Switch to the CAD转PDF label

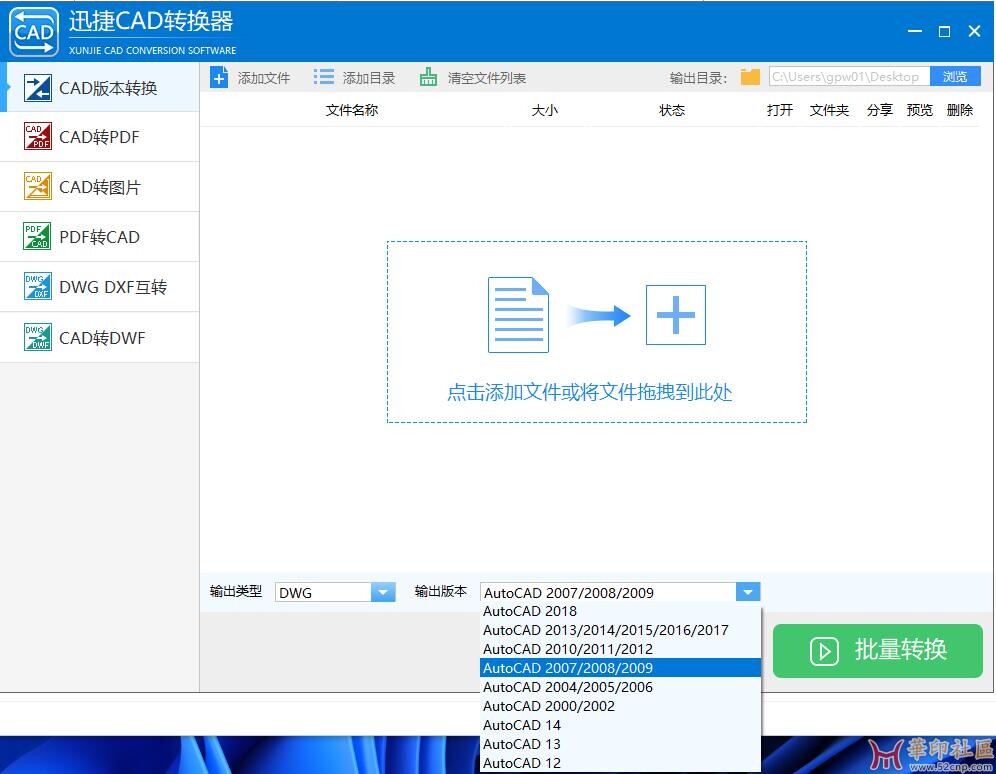coord(99,137)
